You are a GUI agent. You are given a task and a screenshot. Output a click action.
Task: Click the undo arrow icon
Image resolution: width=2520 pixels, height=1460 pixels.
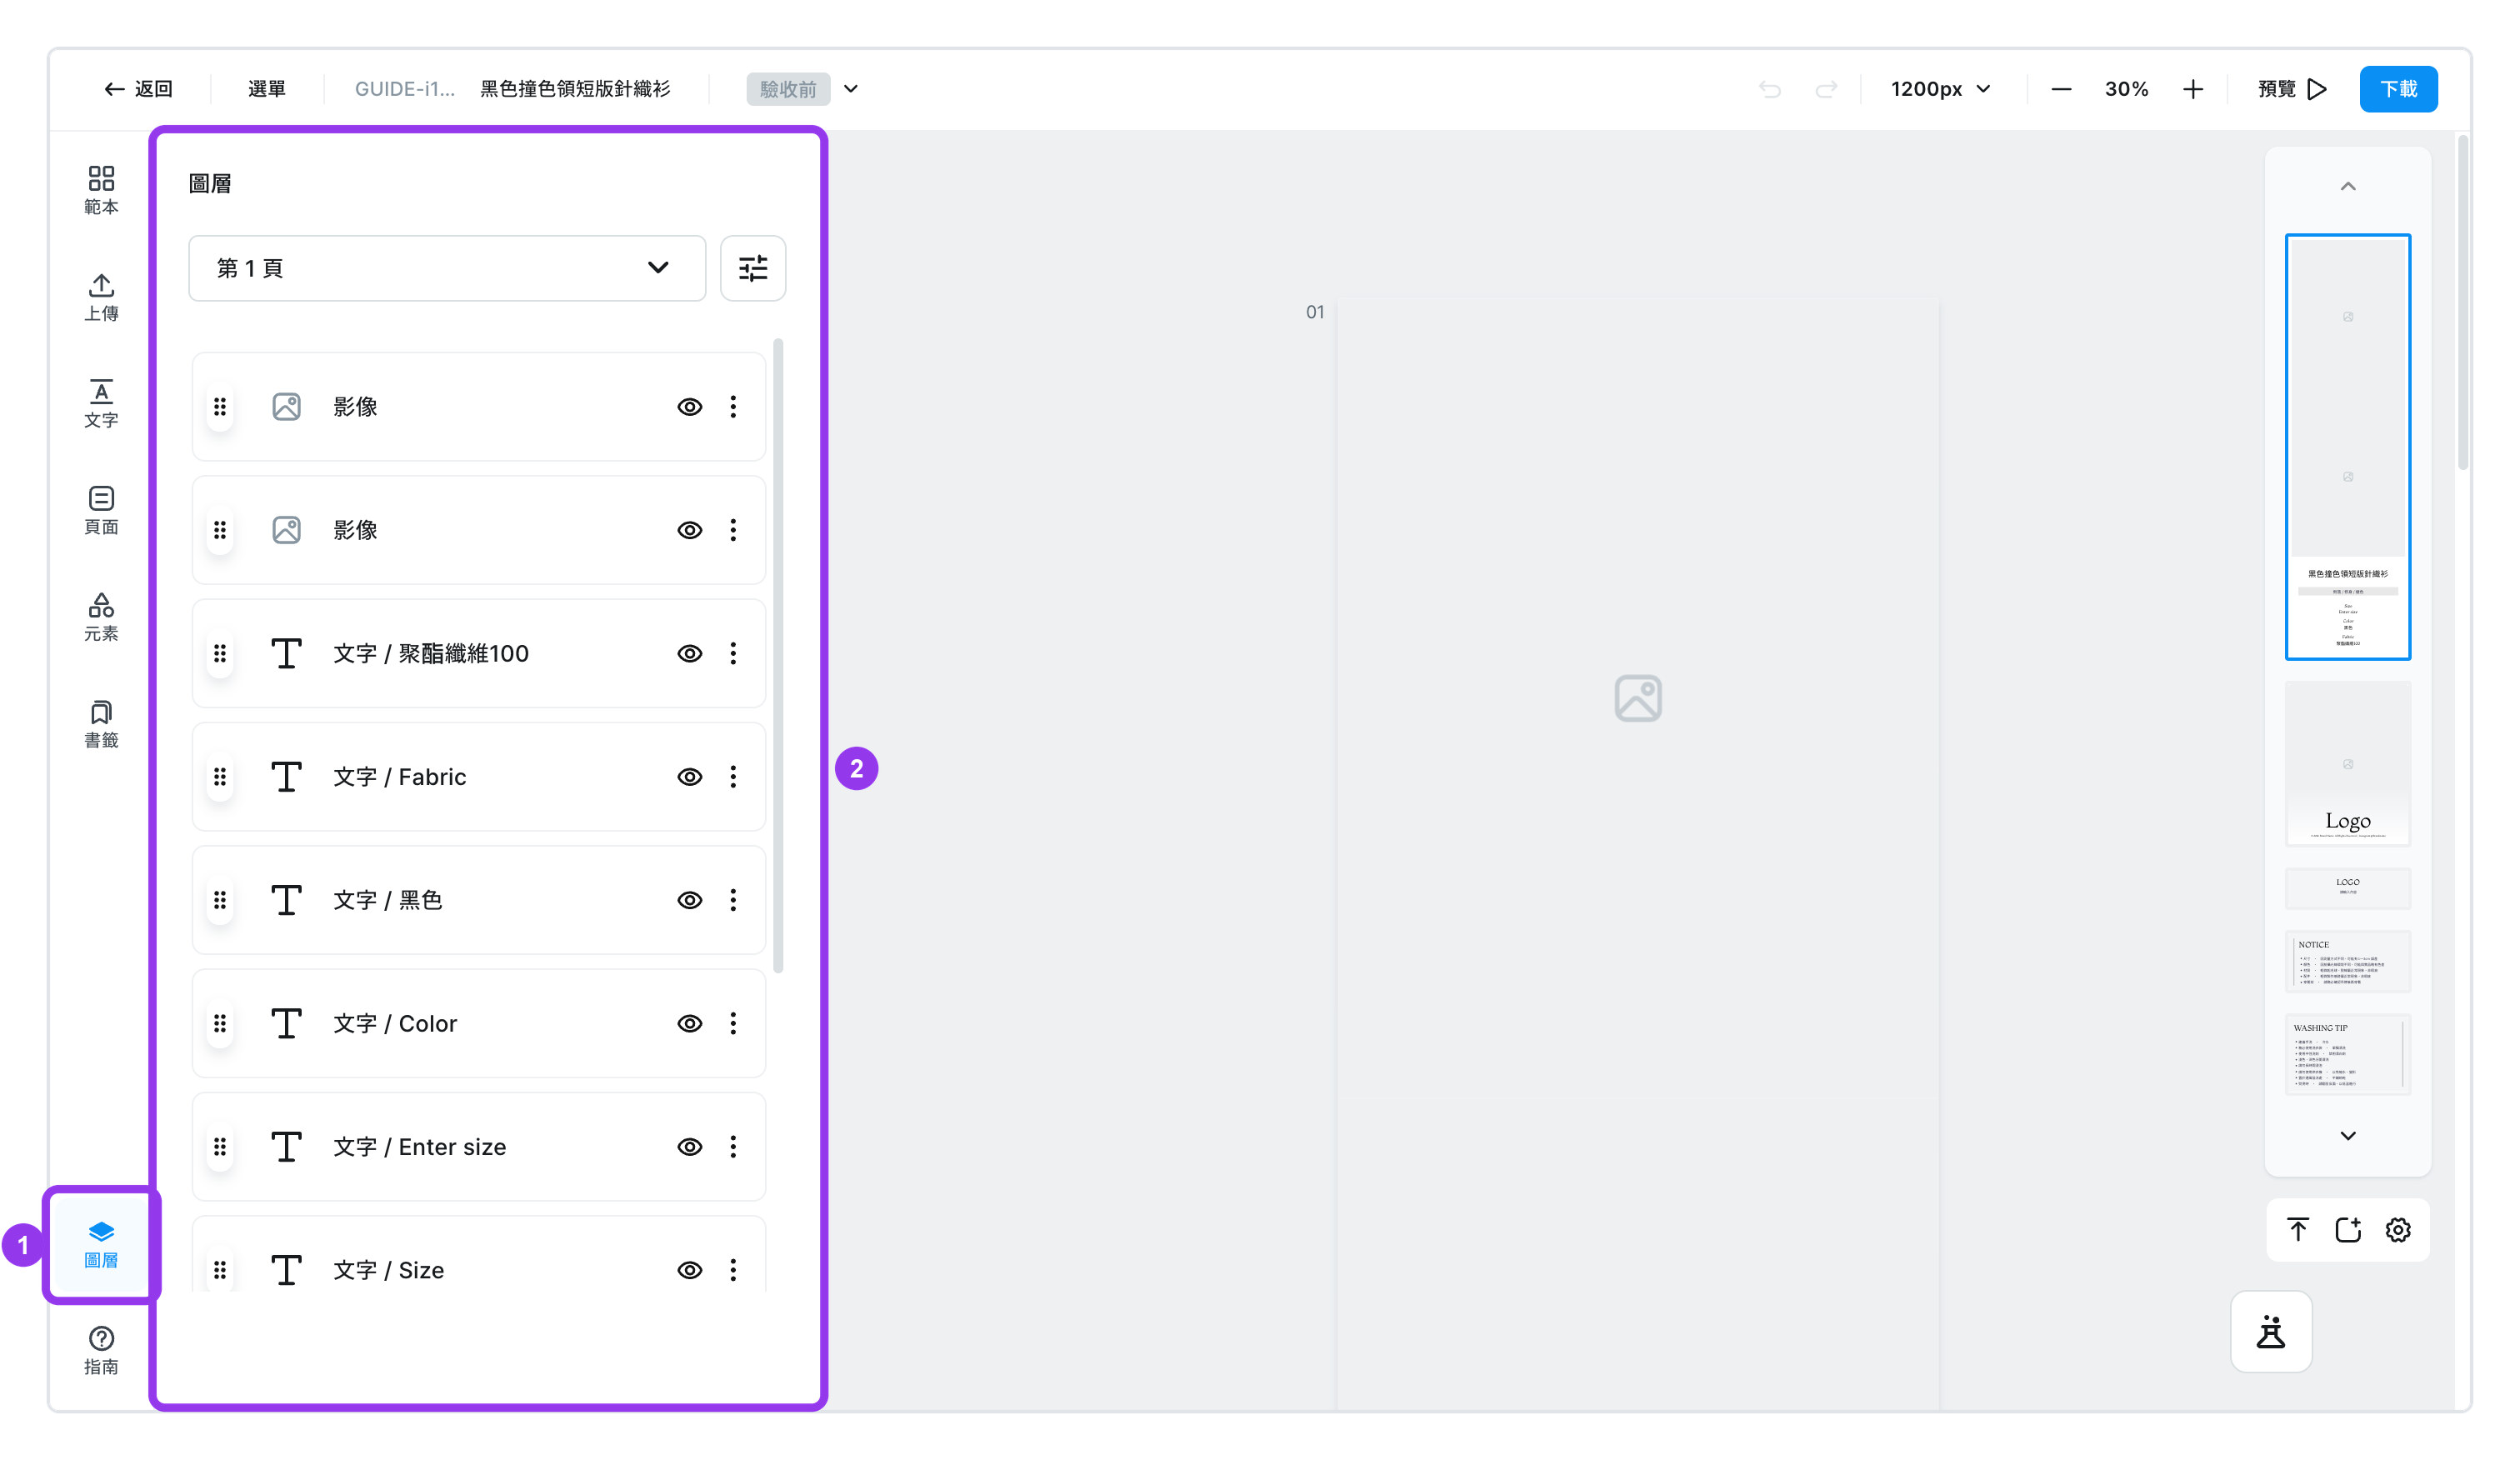(1770, 89)
